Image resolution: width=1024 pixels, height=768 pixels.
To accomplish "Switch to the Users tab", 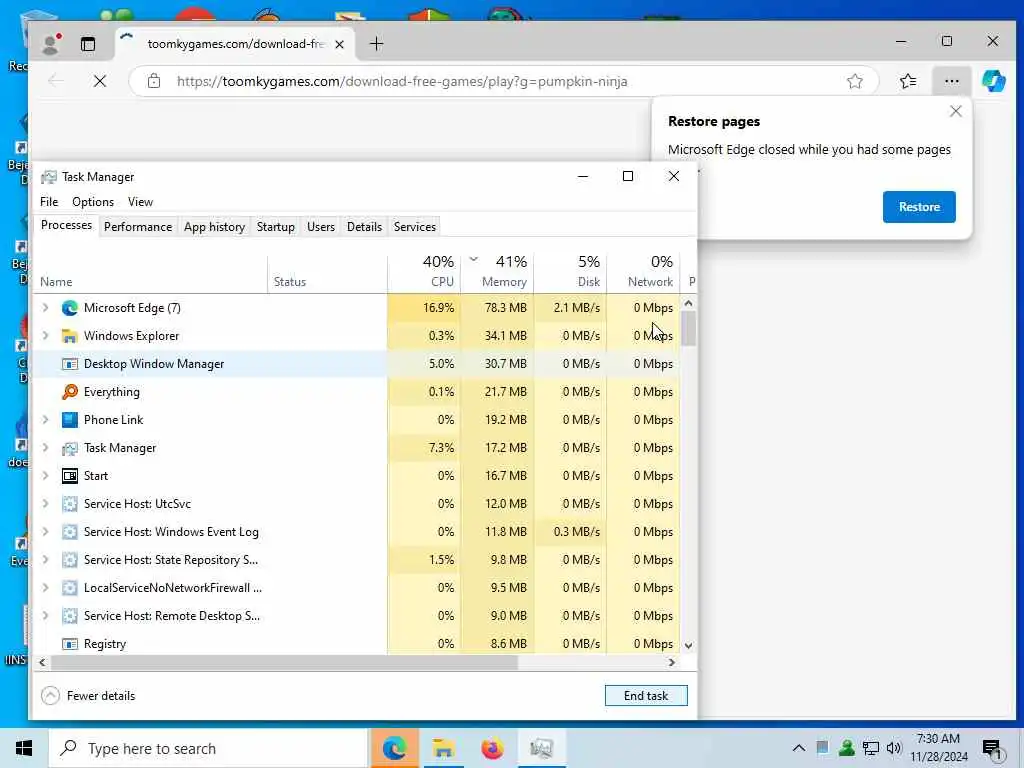I will [x=321, y=227].
